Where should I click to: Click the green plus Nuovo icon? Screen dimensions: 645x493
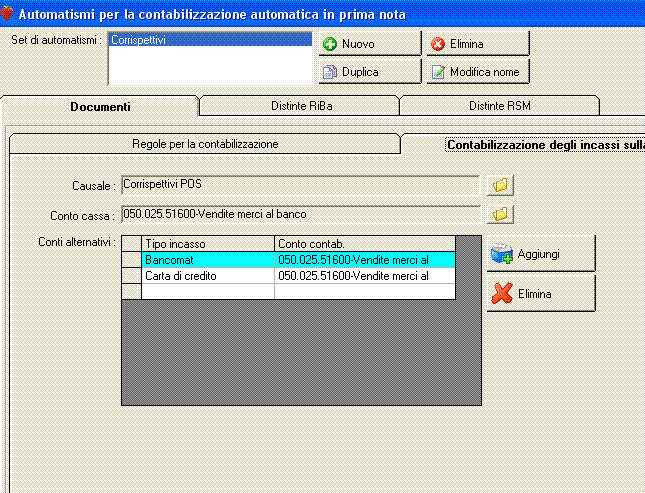tap(329, 44)
